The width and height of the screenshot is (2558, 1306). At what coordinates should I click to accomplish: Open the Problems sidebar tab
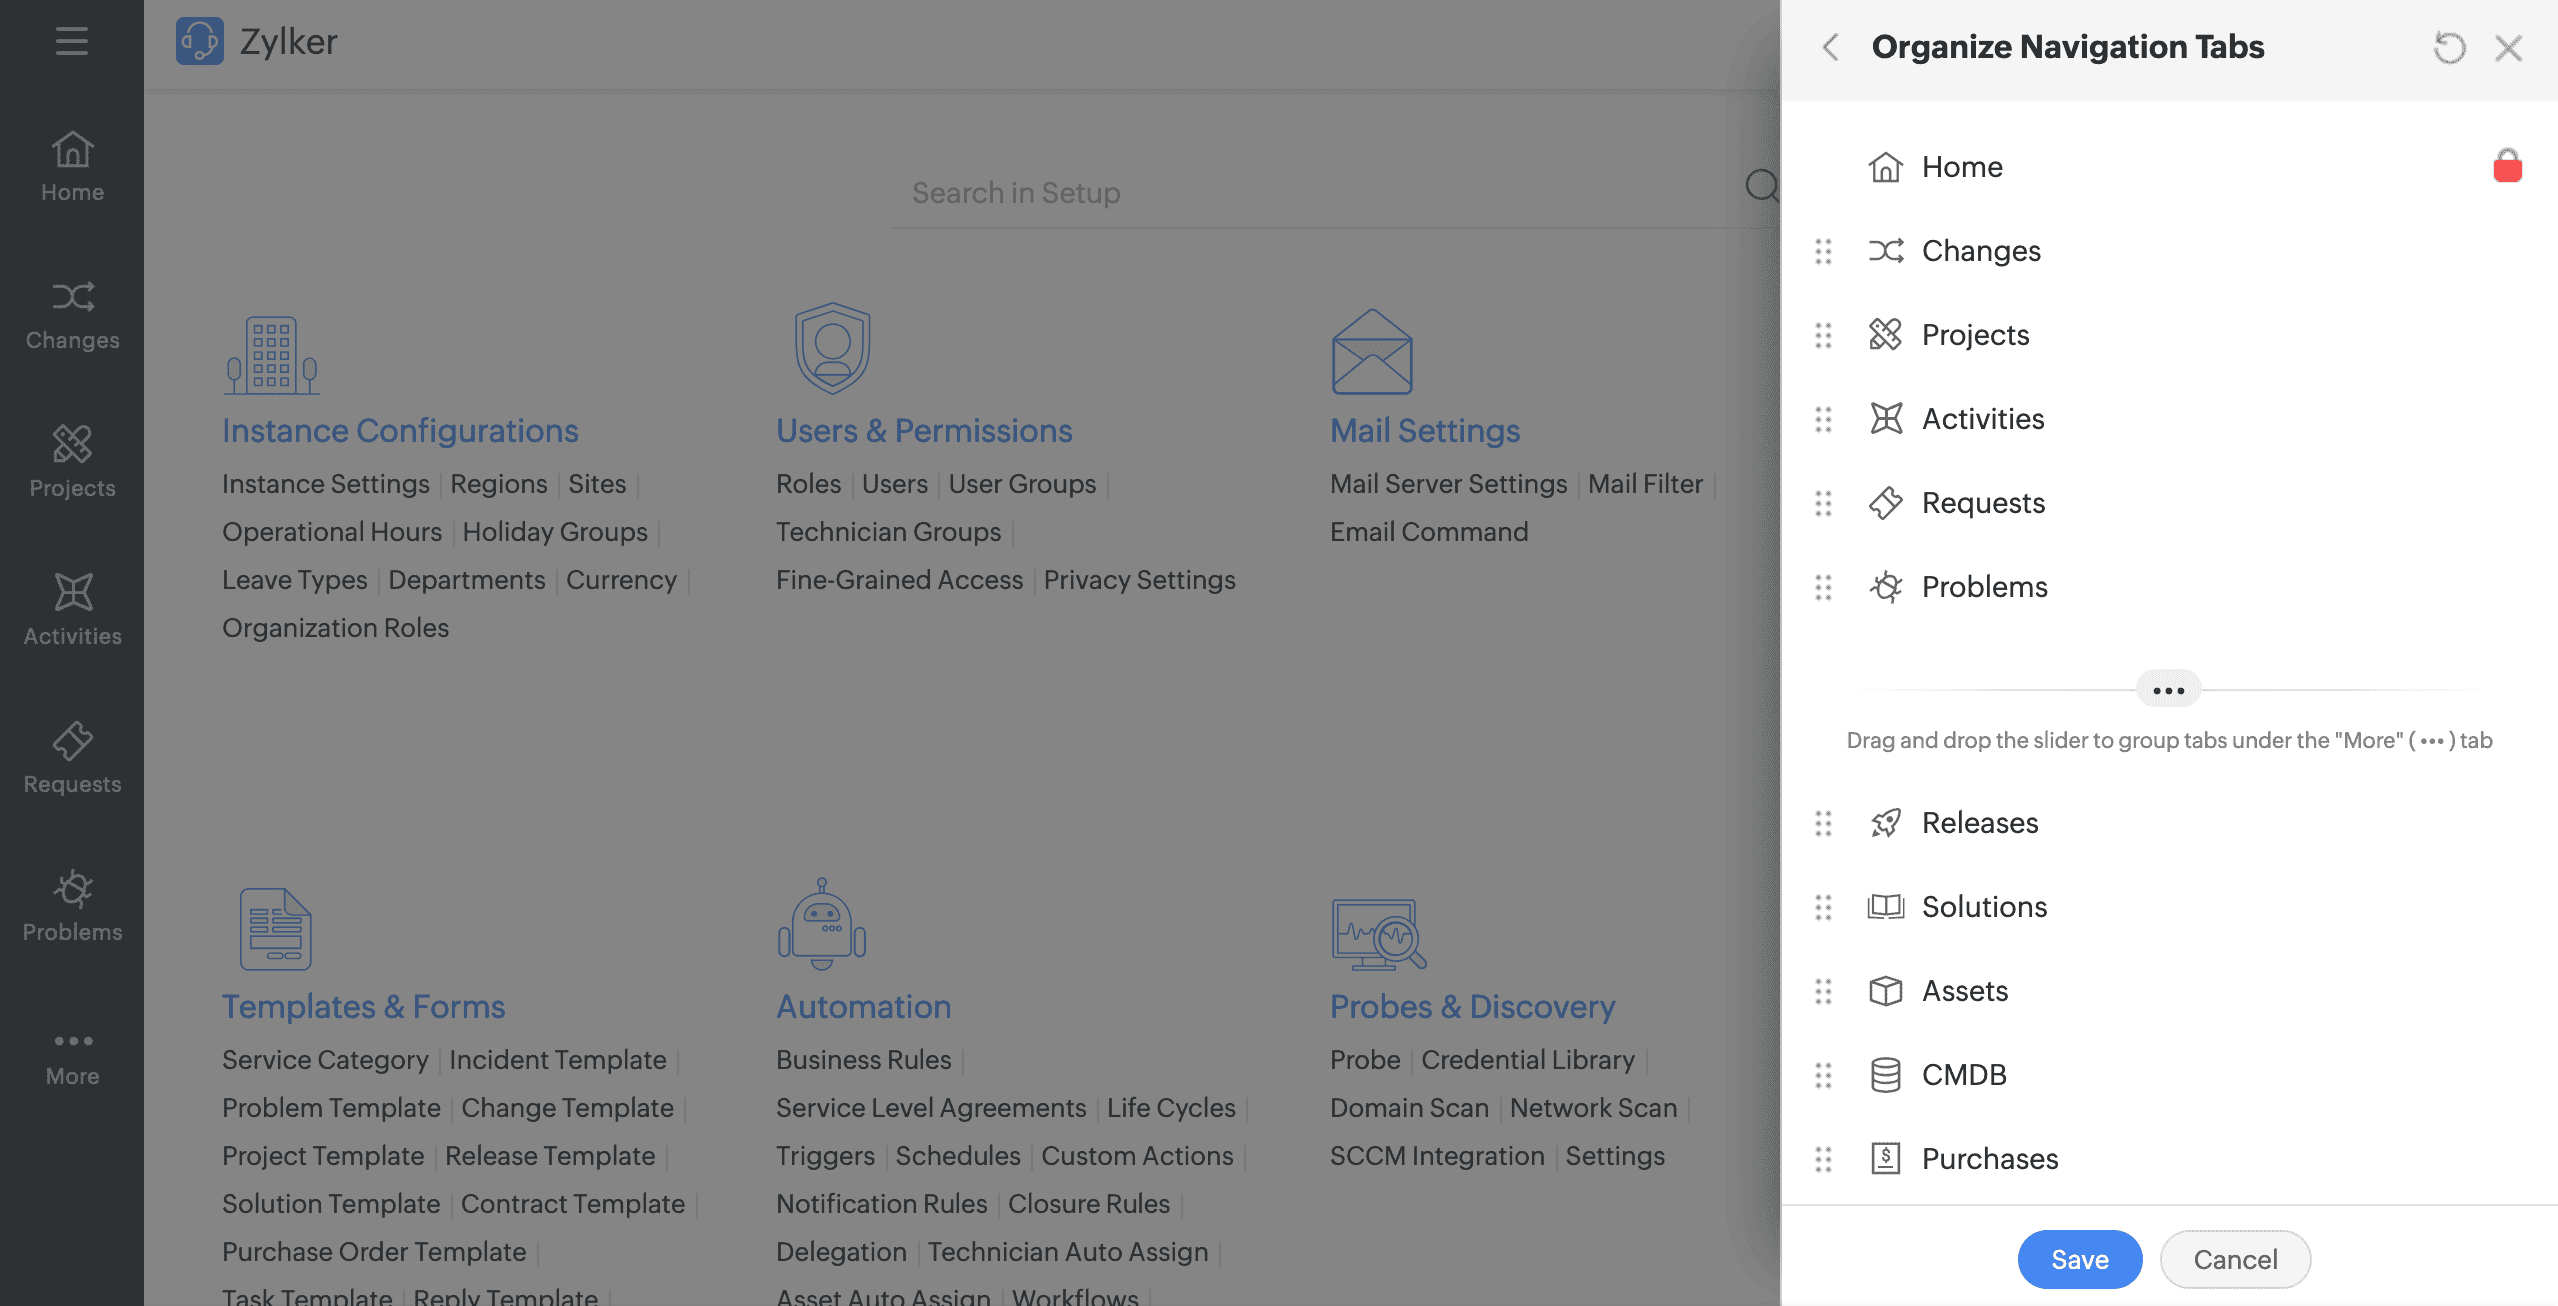pyautogui.click(x=72, y=906)
